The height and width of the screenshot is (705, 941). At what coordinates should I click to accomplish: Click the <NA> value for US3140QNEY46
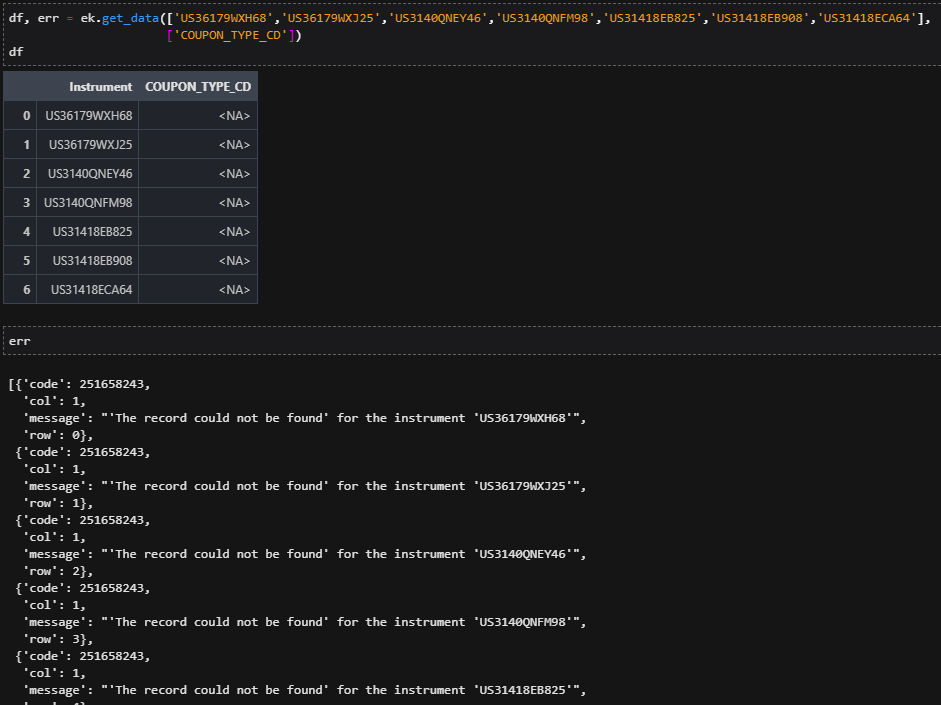pyautogui.click(x=198, y=173)
